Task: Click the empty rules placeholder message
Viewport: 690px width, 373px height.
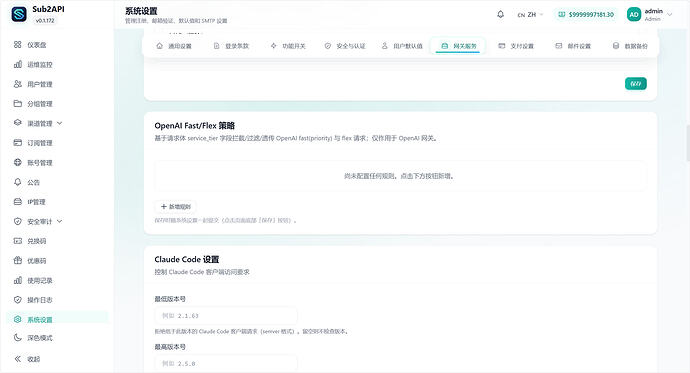Action: (x=399, y=176)
